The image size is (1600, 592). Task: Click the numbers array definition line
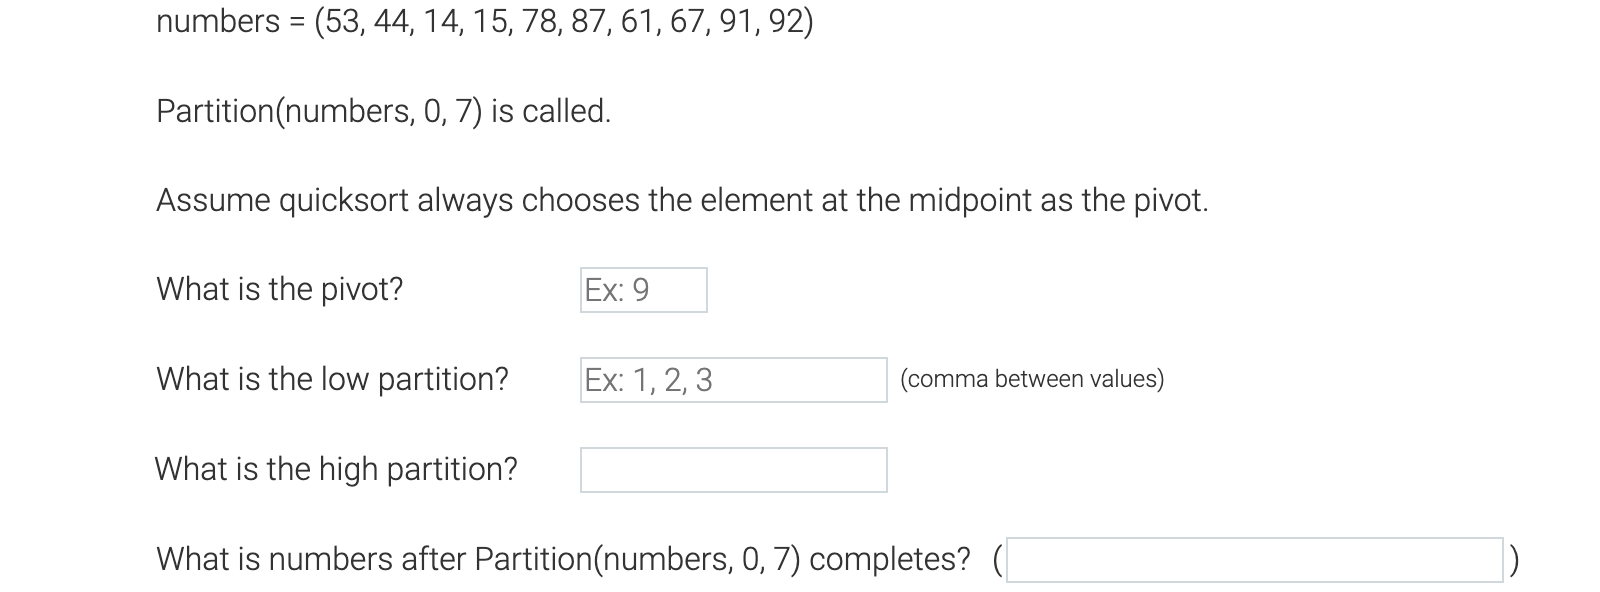(484, 22)
